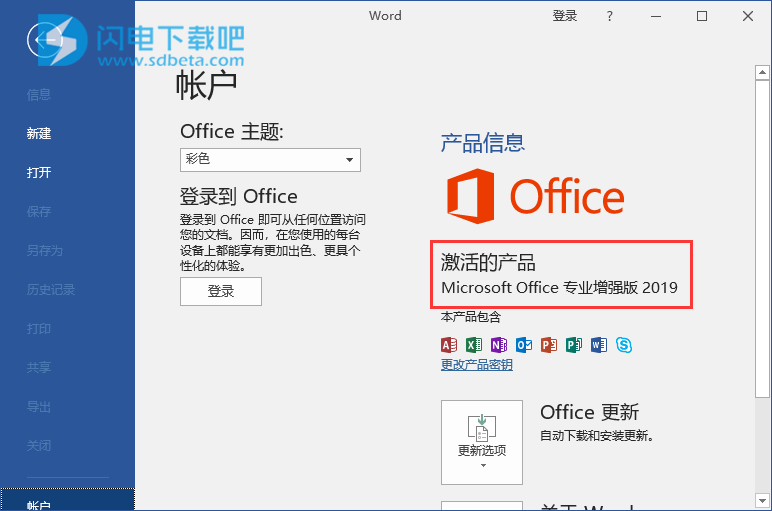Click the scrollbar up arrow
772x511 pixels.
(762, 72)
